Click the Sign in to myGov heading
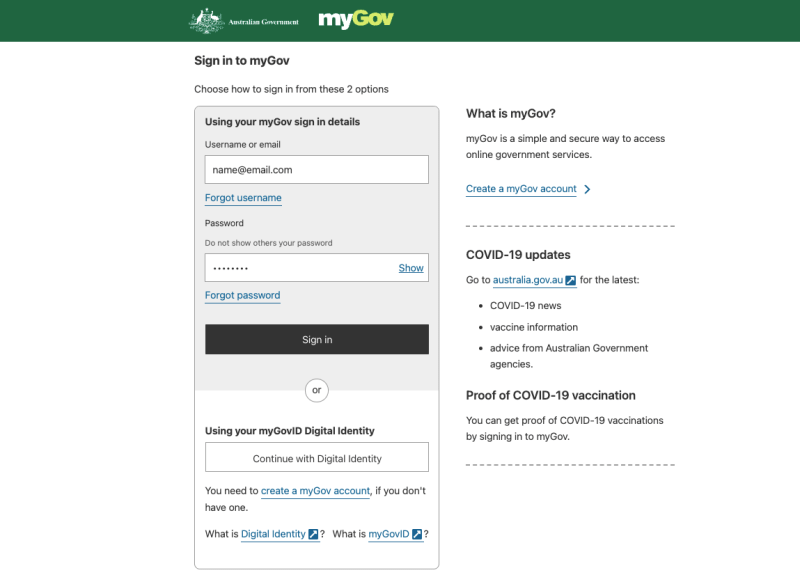The width and height of the screenshot is (800, 584). coord(242,61)
